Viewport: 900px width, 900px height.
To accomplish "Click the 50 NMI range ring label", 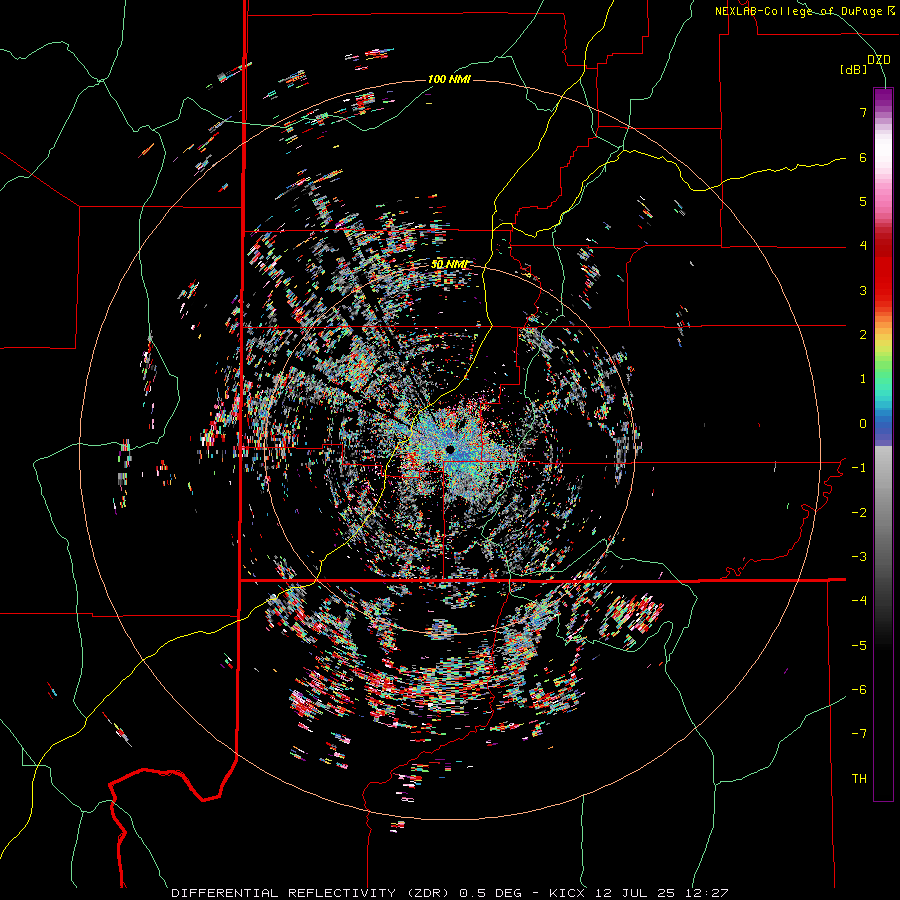I will coord(449,264).
